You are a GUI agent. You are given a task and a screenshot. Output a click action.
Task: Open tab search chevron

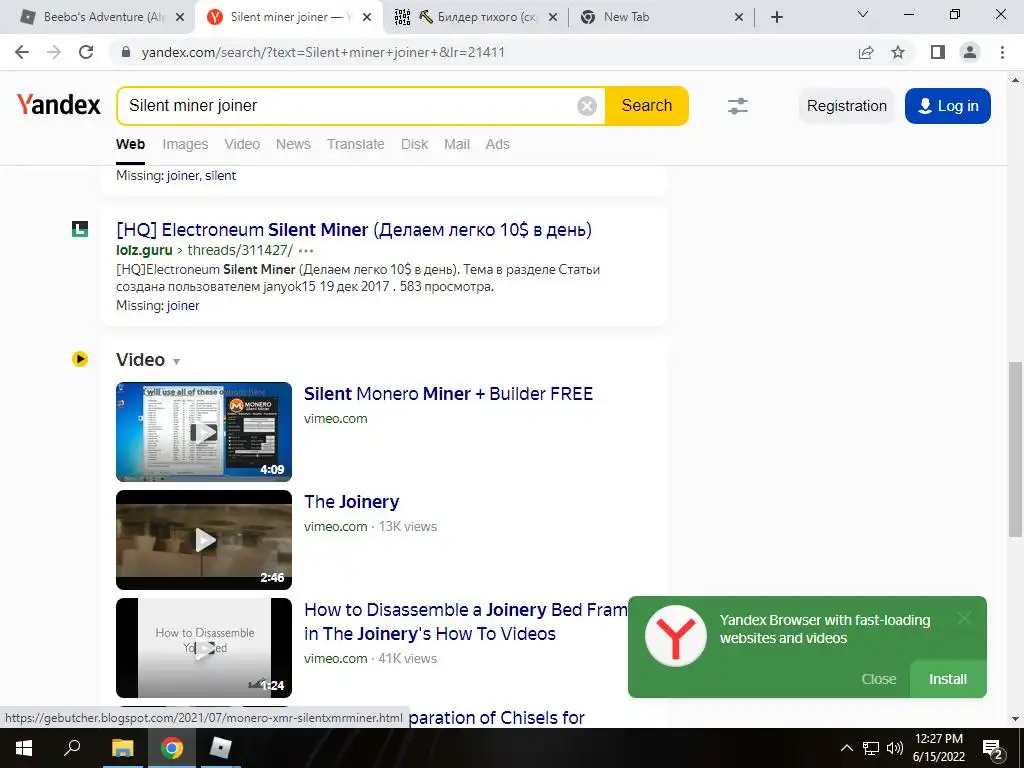863,14
